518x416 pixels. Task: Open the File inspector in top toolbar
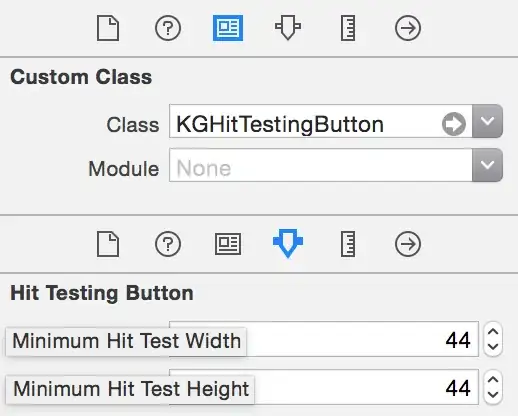pos(108,28)
